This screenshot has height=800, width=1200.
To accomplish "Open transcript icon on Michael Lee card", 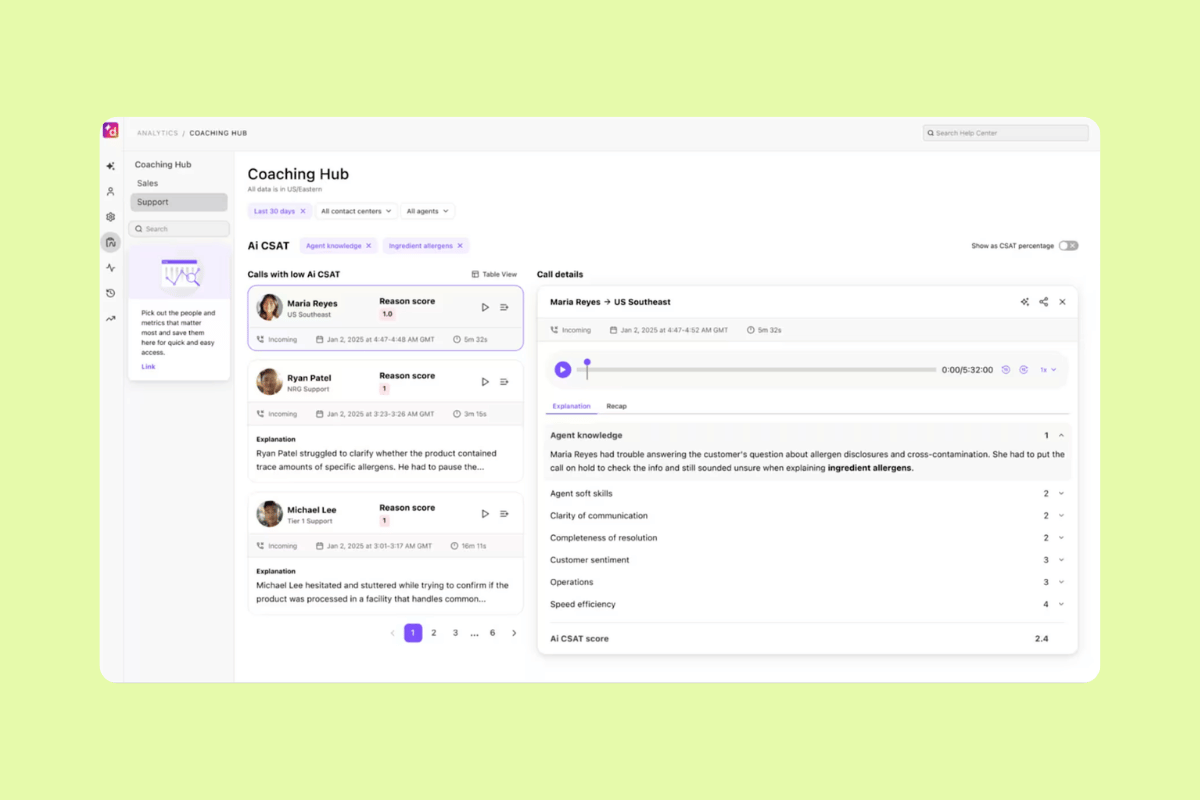I will pos(504,514).
